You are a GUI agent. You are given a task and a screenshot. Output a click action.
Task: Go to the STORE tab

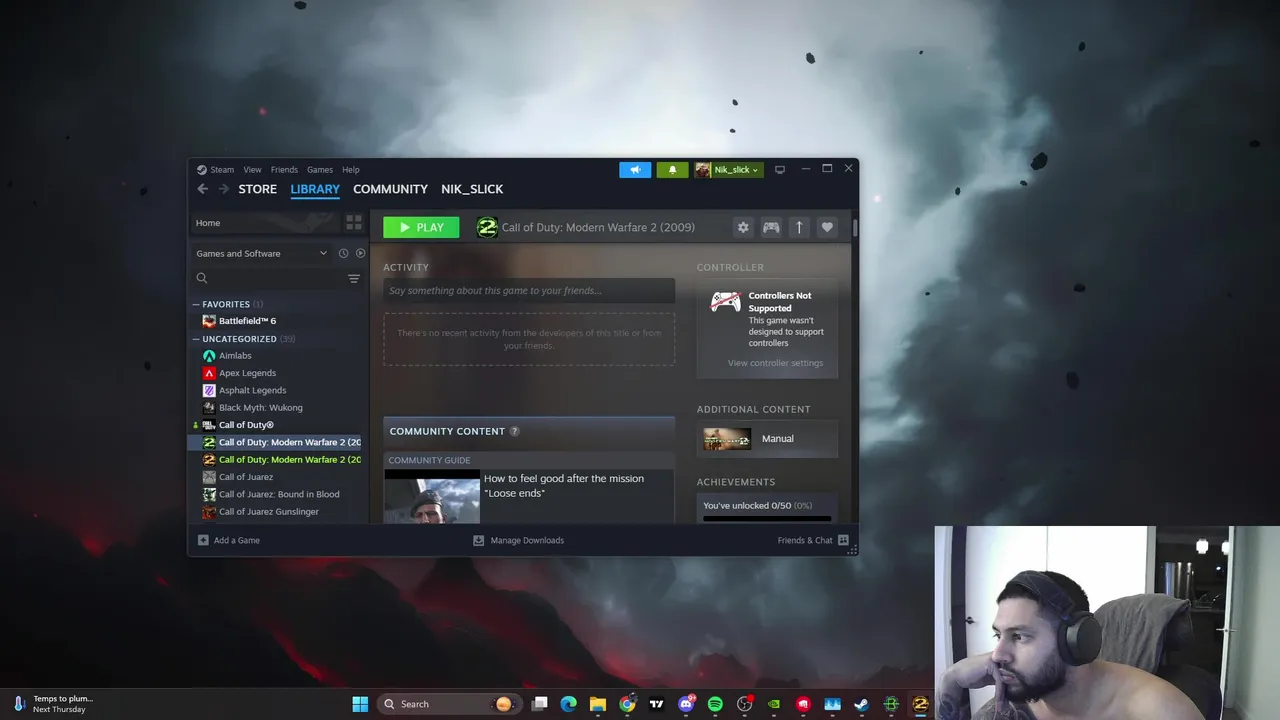(258, 189)
